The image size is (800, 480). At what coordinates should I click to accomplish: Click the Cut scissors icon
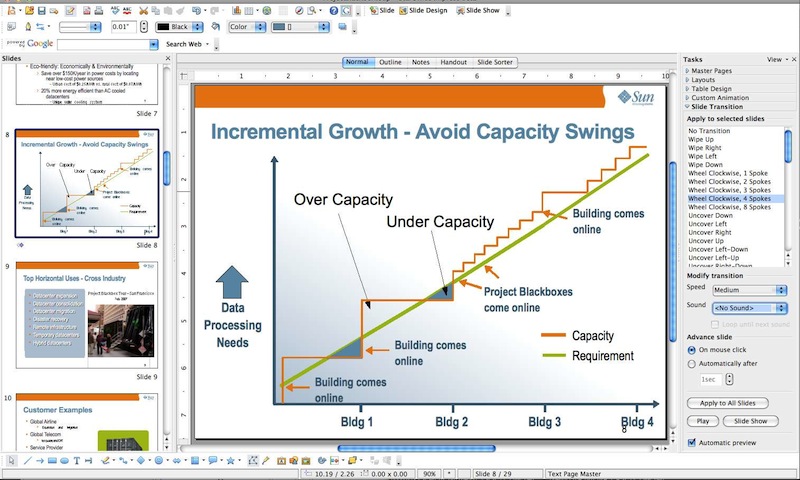[x=143, y=9]
